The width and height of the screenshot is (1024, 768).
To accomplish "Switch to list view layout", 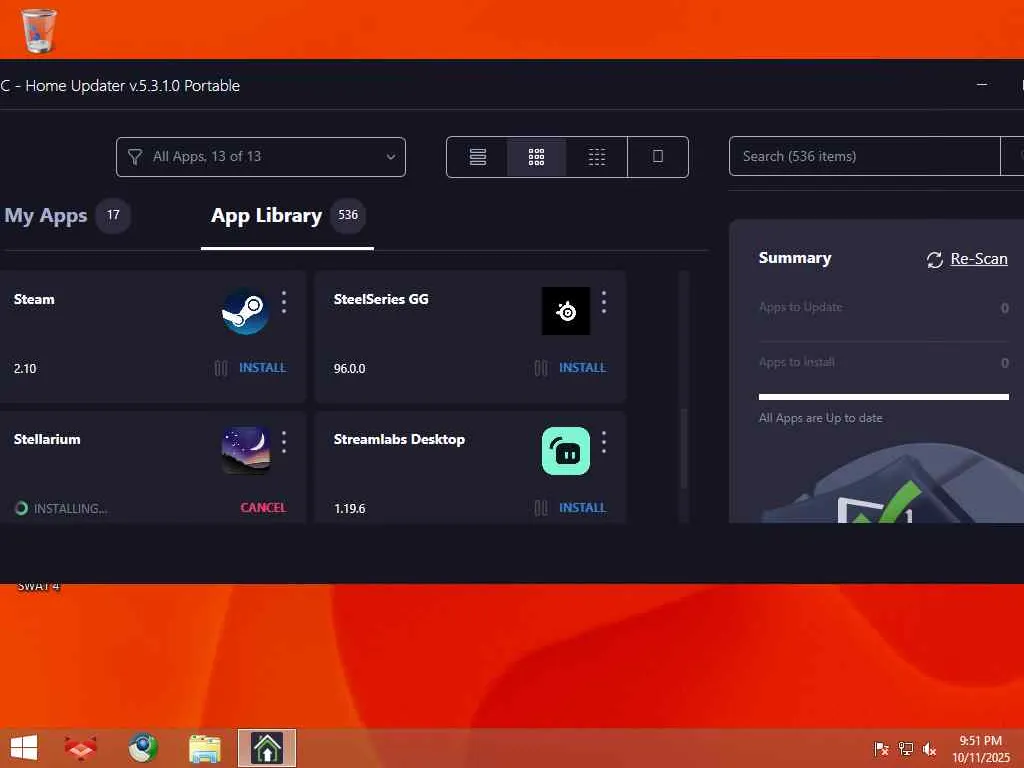I will pos(477,157).
